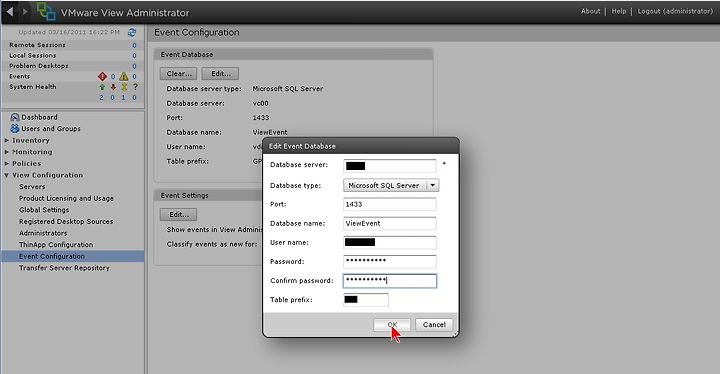
Task: Click the red down-arrow system health icon
Action: coord(113,87)
